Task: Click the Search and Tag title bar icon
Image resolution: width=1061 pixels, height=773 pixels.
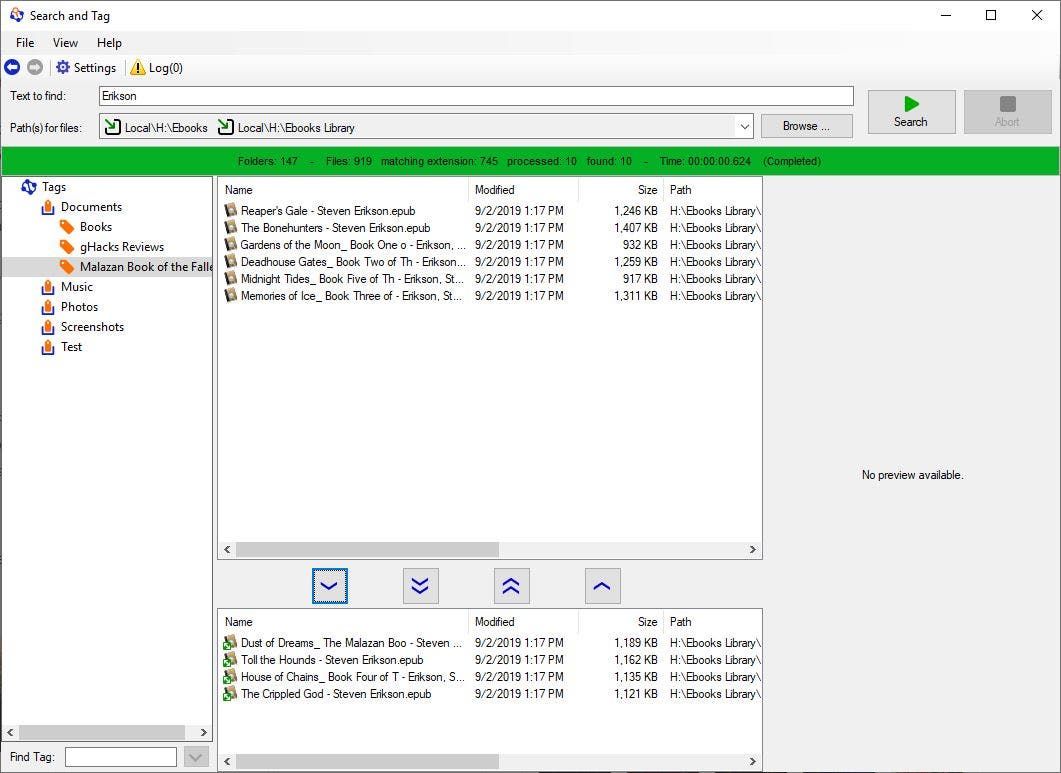Action: [16, 14]
